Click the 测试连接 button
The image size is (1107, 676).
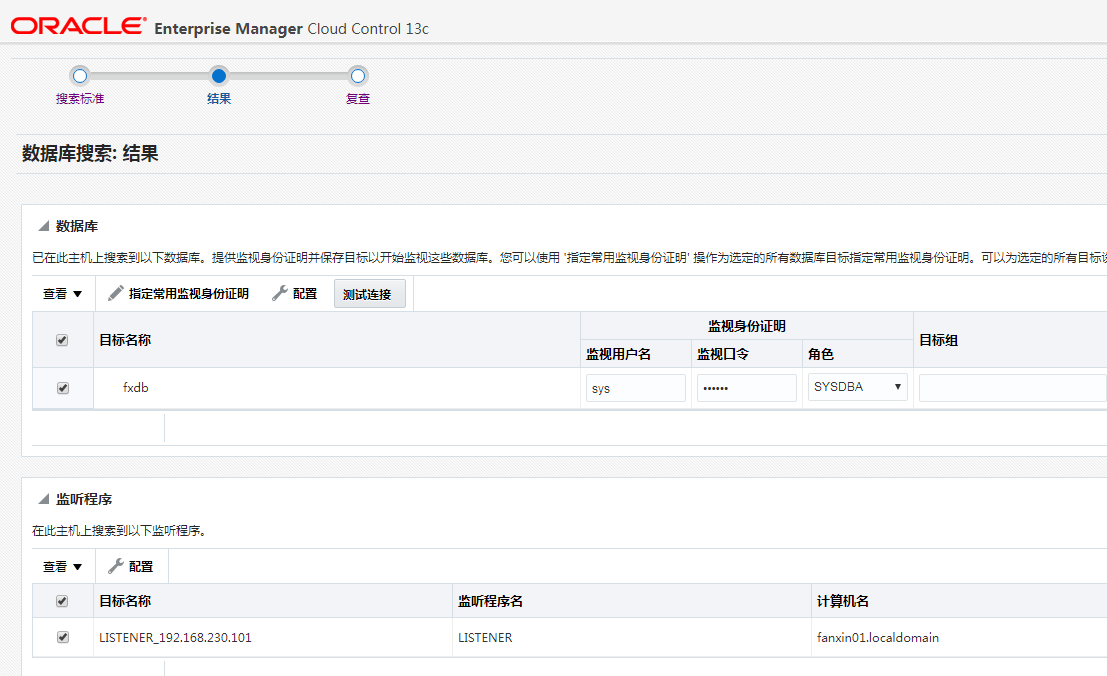coord(370,292)
